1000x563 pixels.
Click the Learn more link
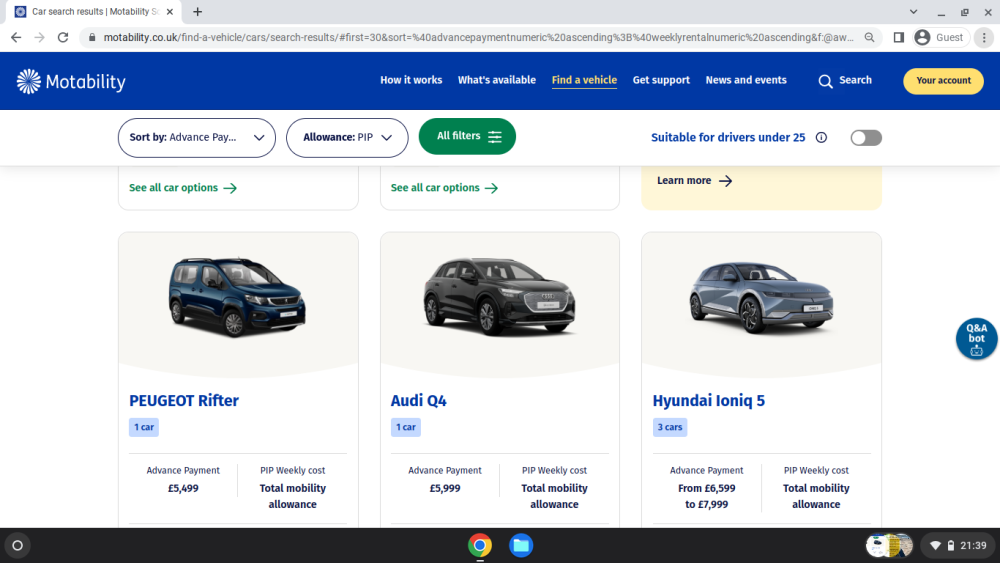tap(695, 181)
